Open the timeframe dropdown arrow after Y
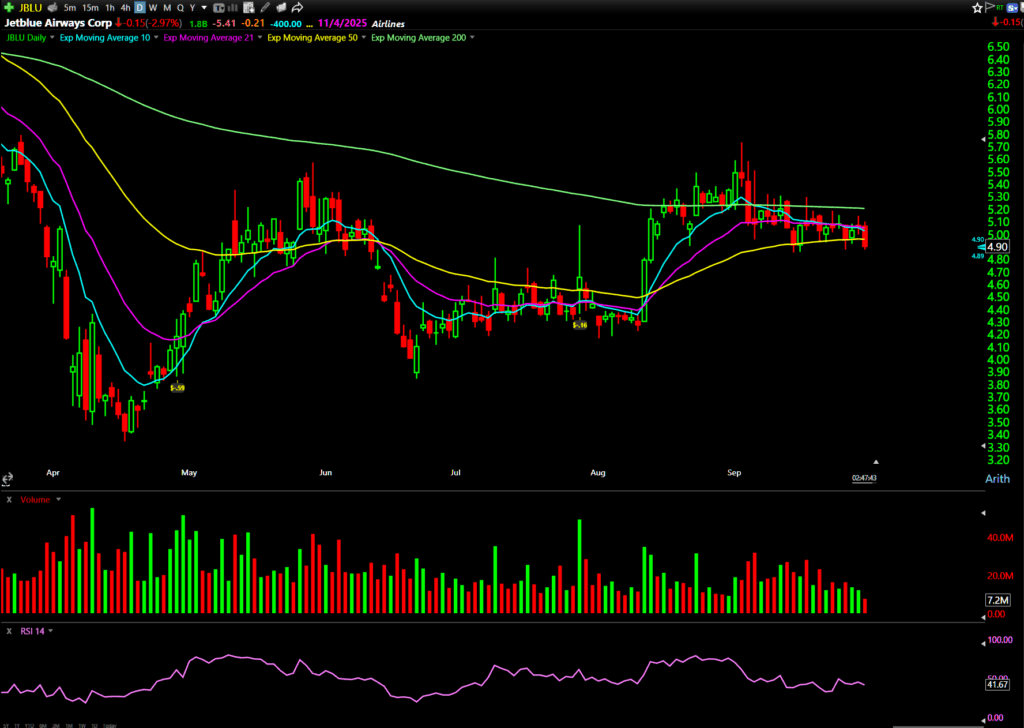 [x=205, y=7]
